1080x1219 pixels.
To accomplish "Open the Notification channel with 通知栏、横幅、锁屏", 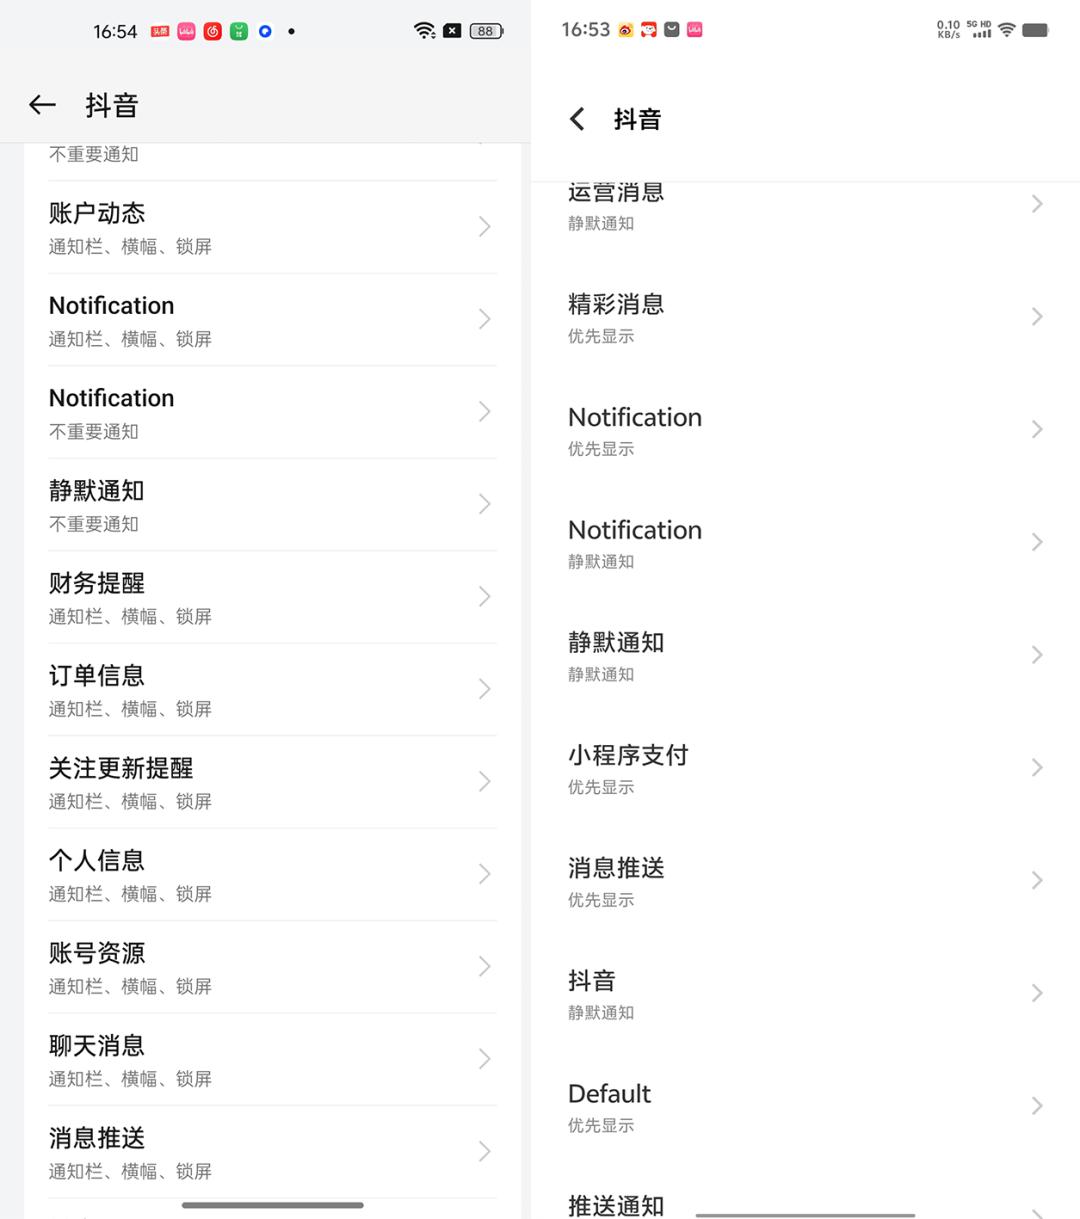I will pyautogui.click(x=273, y=320).
